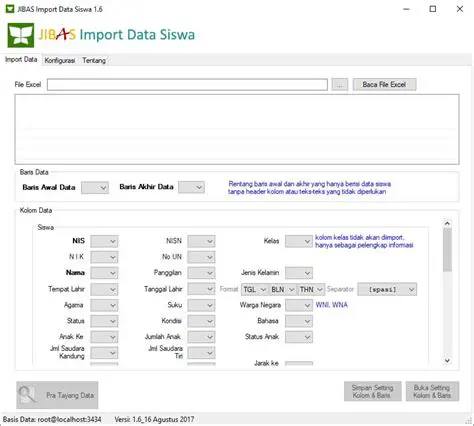Viewport: 474px width, 426px height.
Task: Switch to the Import Data tab
Action: [21, 60]
